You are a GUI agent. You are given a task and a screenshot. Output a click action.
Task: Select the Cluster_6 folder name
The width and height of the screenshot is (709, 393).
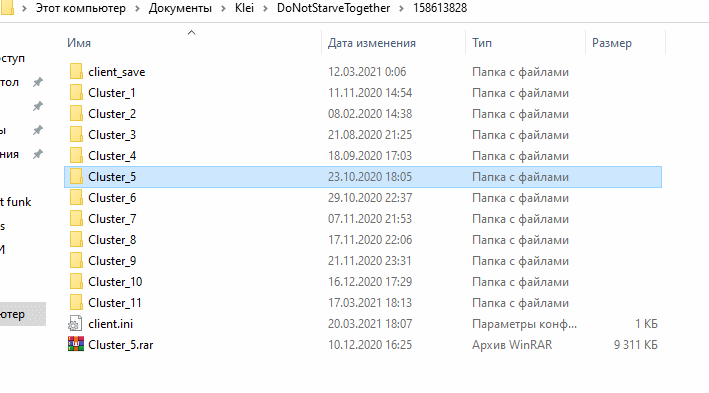tap(112, 198)
